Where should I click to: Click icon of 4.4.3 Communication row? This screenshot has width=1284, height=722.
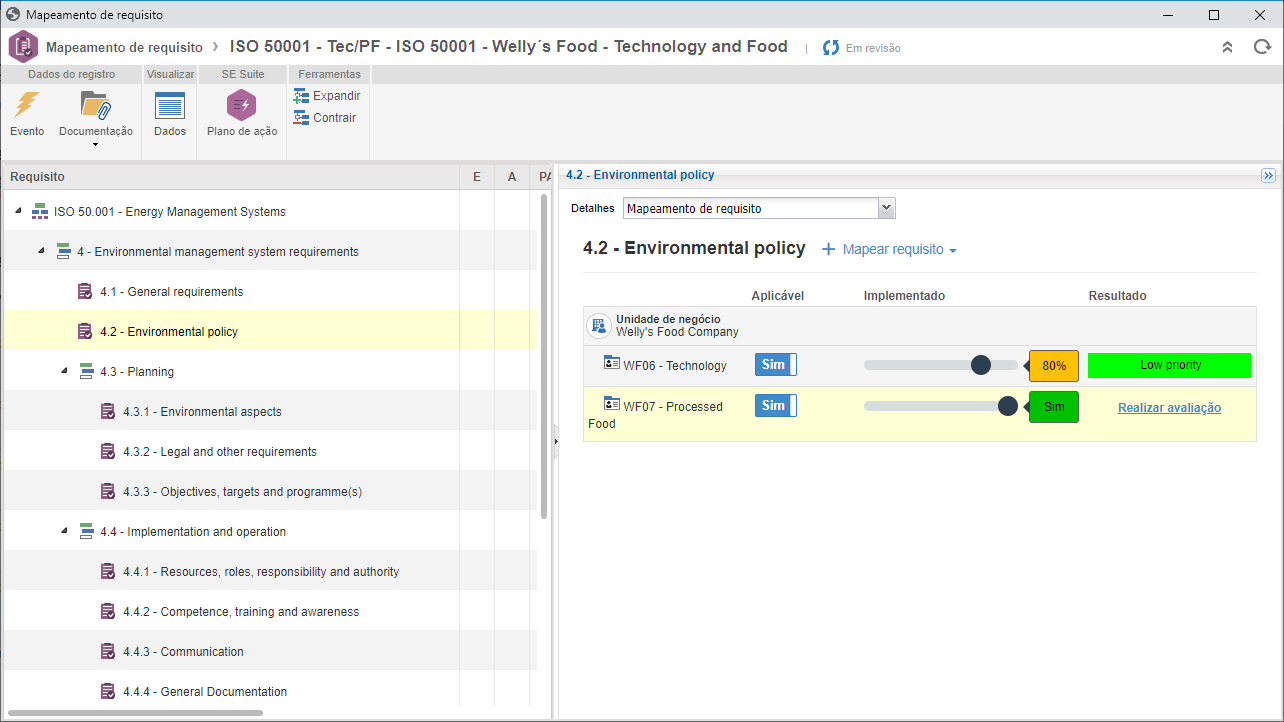pos(108,651)
